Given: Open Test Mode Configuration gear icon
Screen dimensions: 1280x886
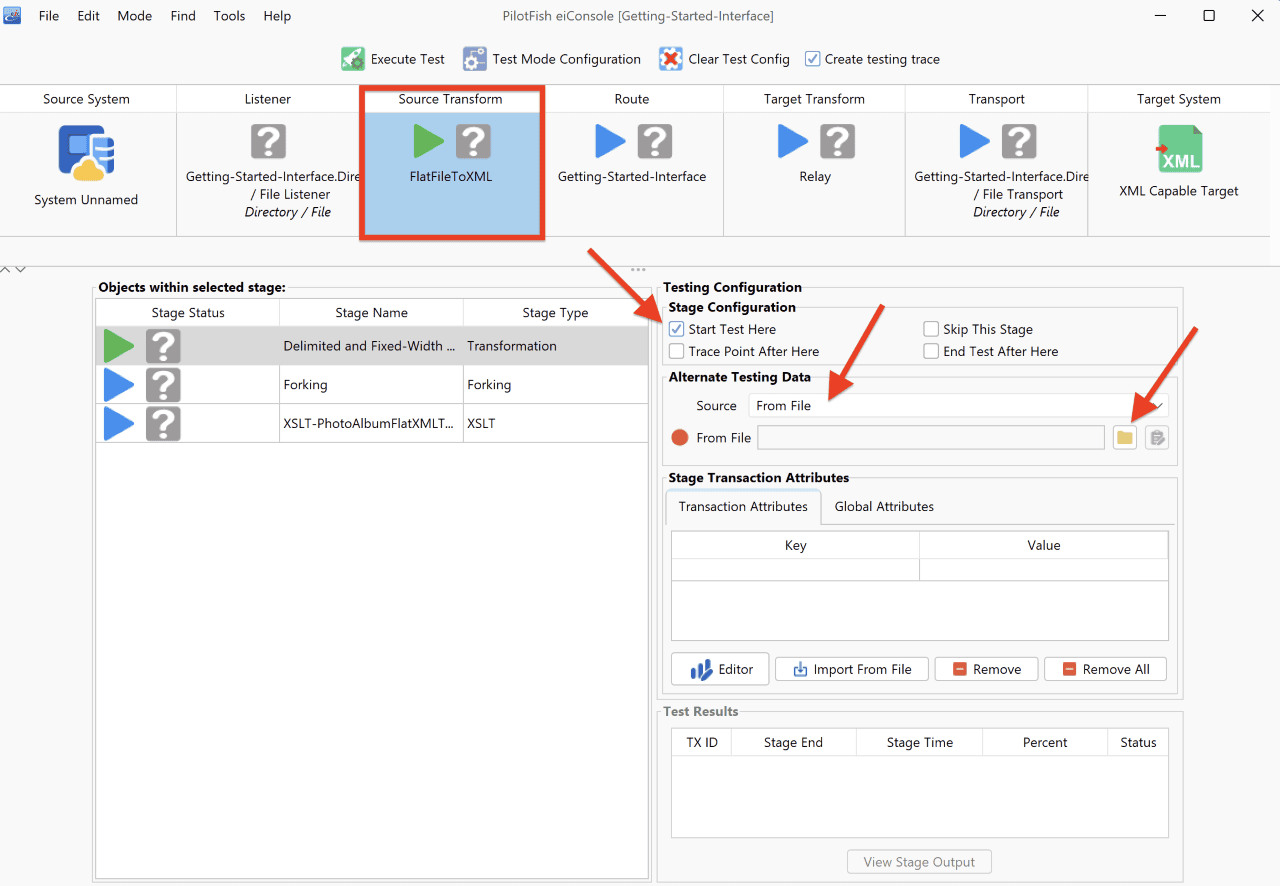Looking at the screenshot, I should [474, 59].
